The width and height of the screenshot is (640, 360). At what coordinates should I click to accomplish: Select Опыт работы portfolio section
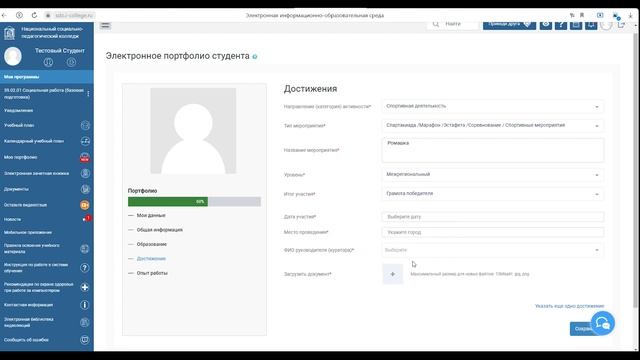point(152,273)
